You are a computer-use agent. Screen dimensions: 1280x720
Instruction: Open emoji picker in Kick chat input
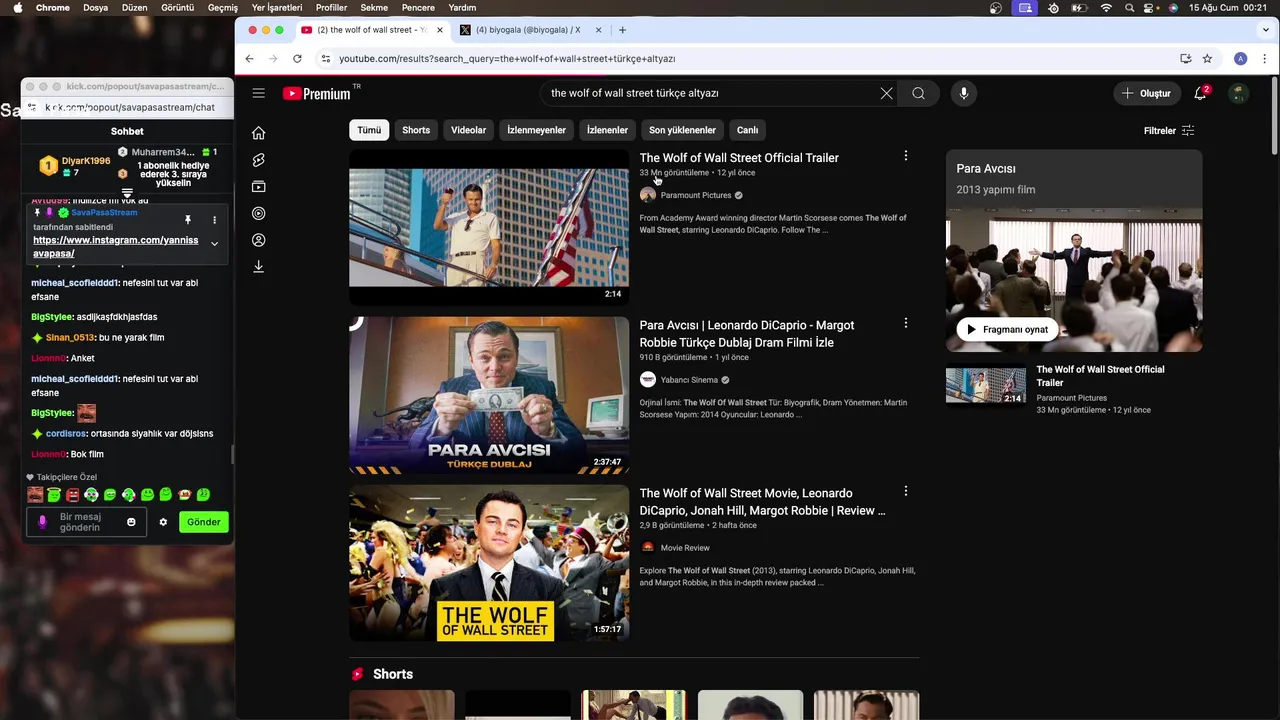131,522
